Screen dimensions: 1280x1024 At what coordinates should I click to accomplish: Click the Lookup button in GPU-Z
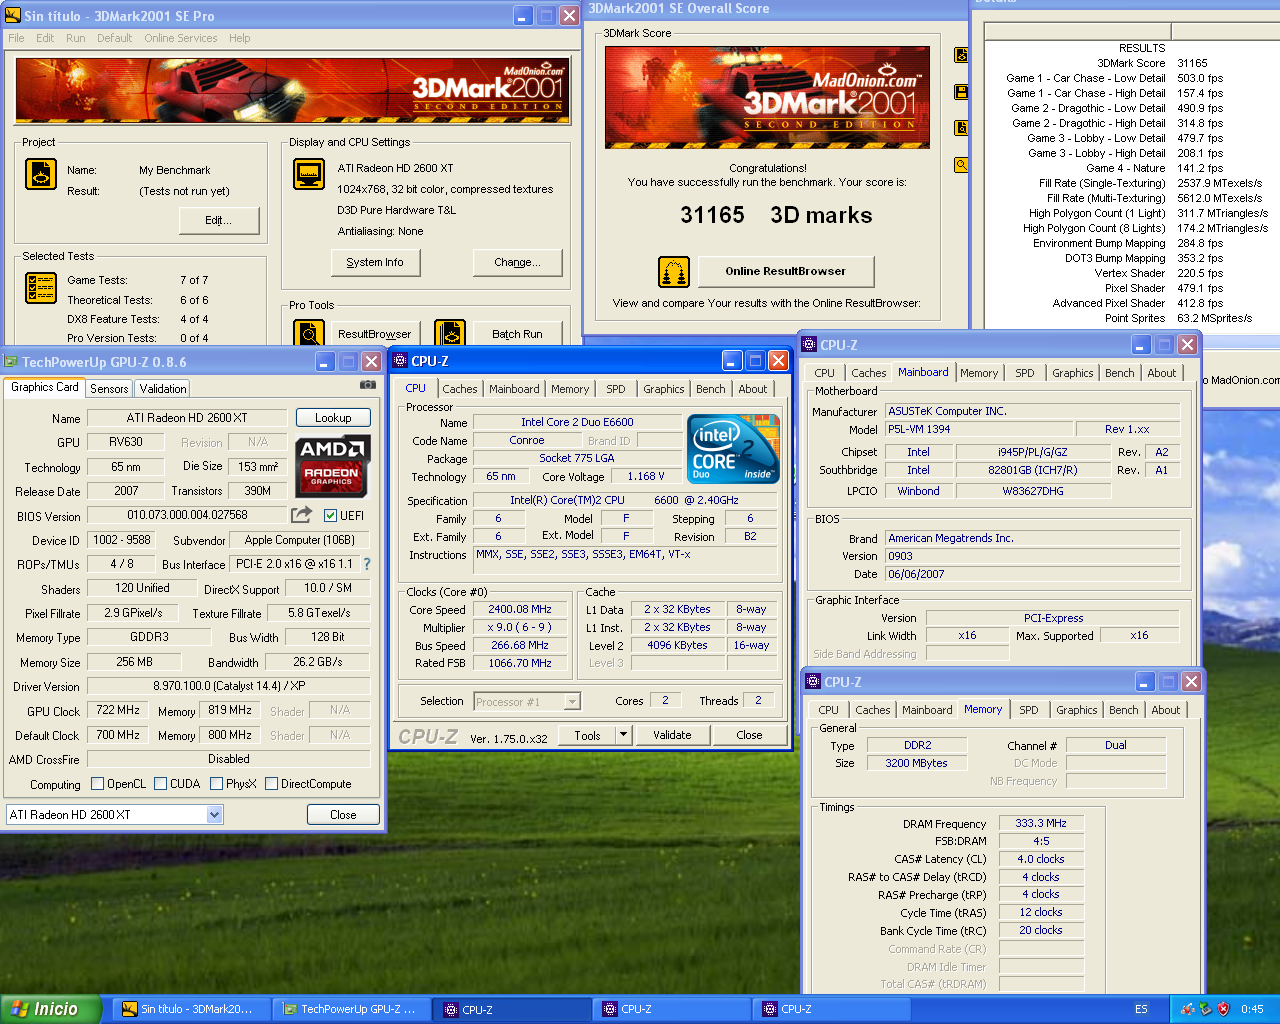tap(333, 418)
